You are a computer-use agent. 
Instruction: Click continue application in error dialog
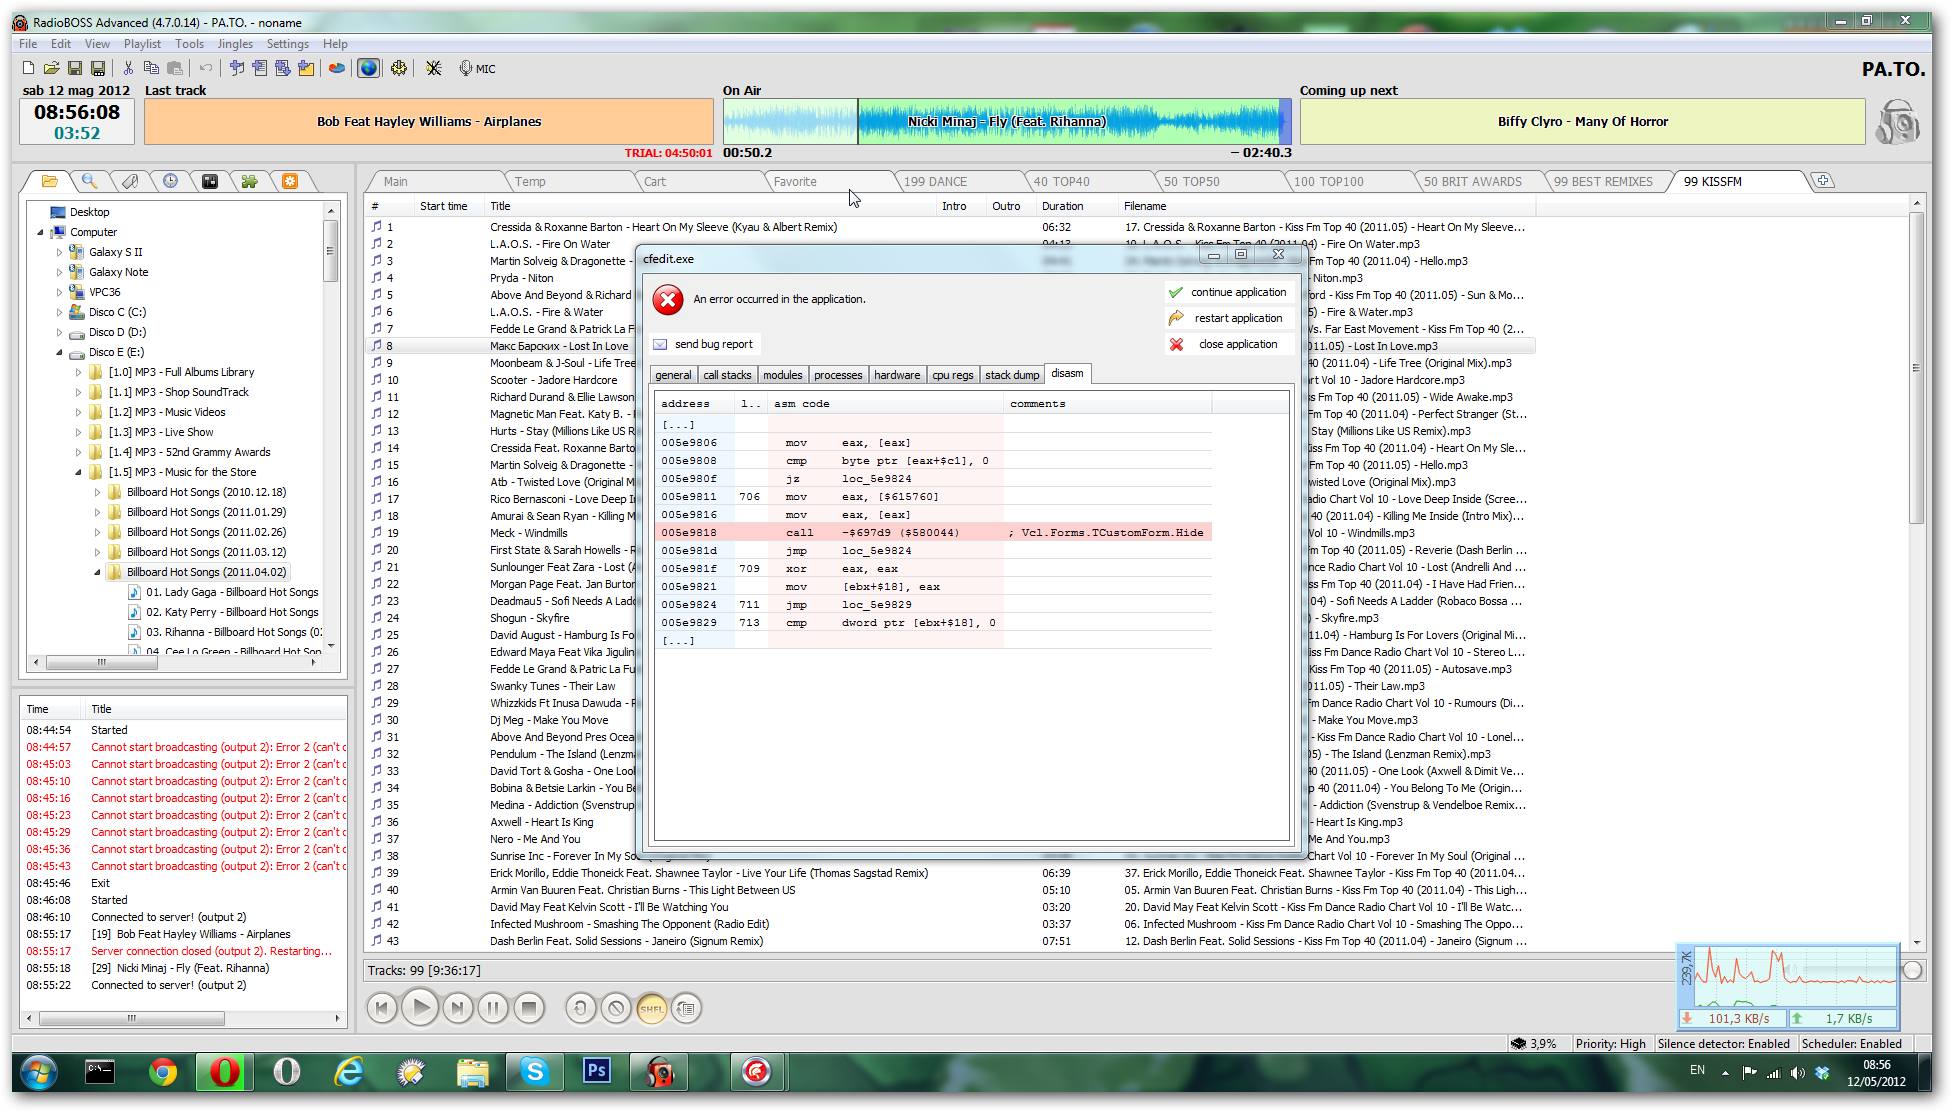pyautogui.click(x=1229, y=292)
